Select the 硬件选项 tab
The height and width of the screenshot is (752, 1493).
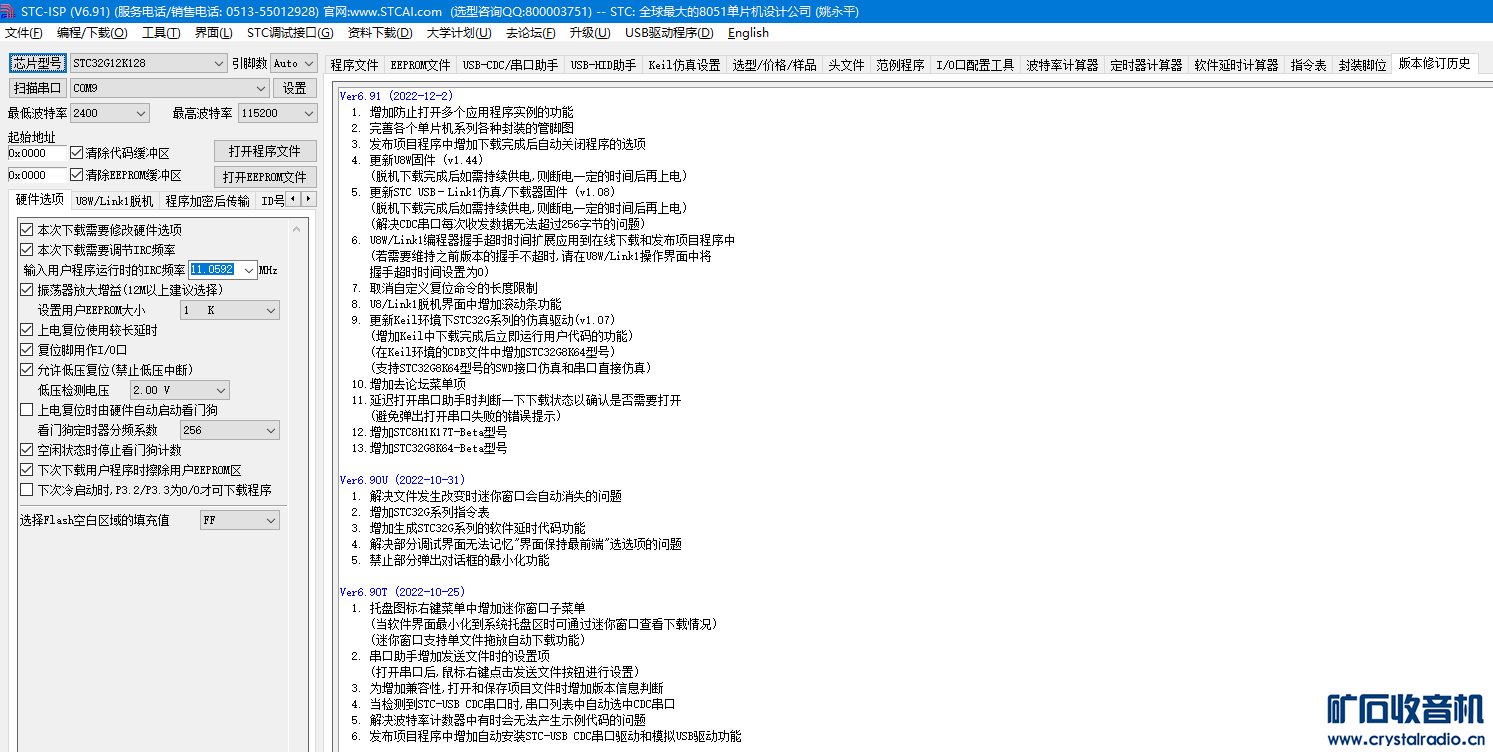tap(40, 200)
